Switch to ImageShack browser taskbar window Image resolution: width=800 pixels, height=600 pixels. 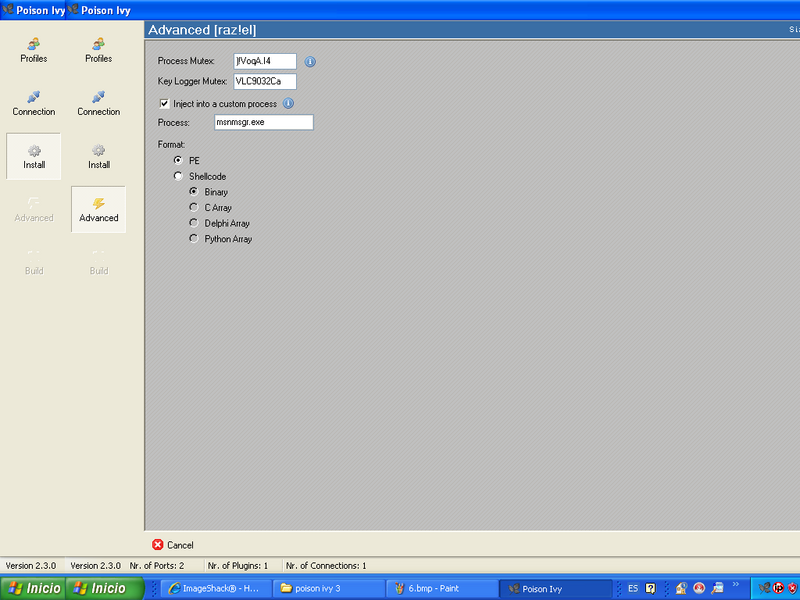(216, 589)
